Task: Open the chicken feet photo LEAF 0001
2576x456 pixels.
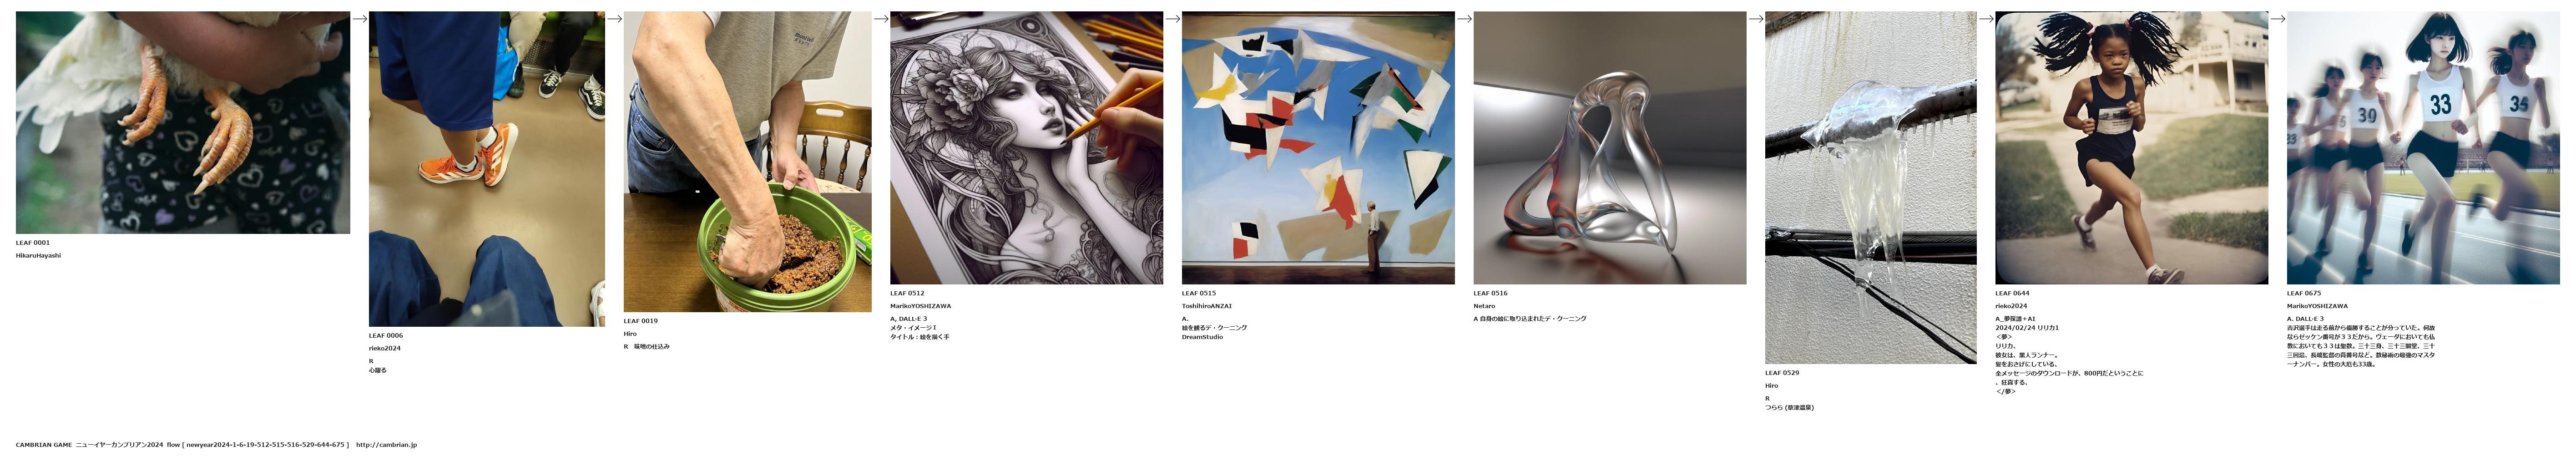Action: 183,123
